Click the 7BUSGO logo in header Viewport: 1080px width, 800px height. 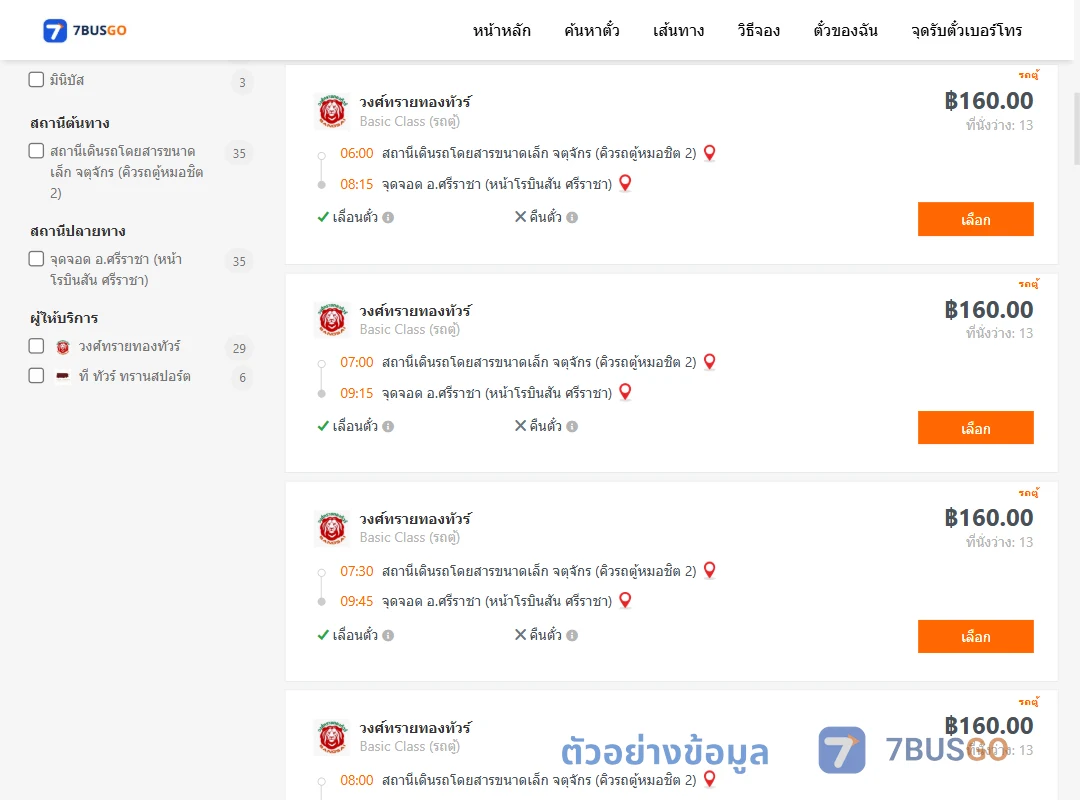tap(84, 30)
